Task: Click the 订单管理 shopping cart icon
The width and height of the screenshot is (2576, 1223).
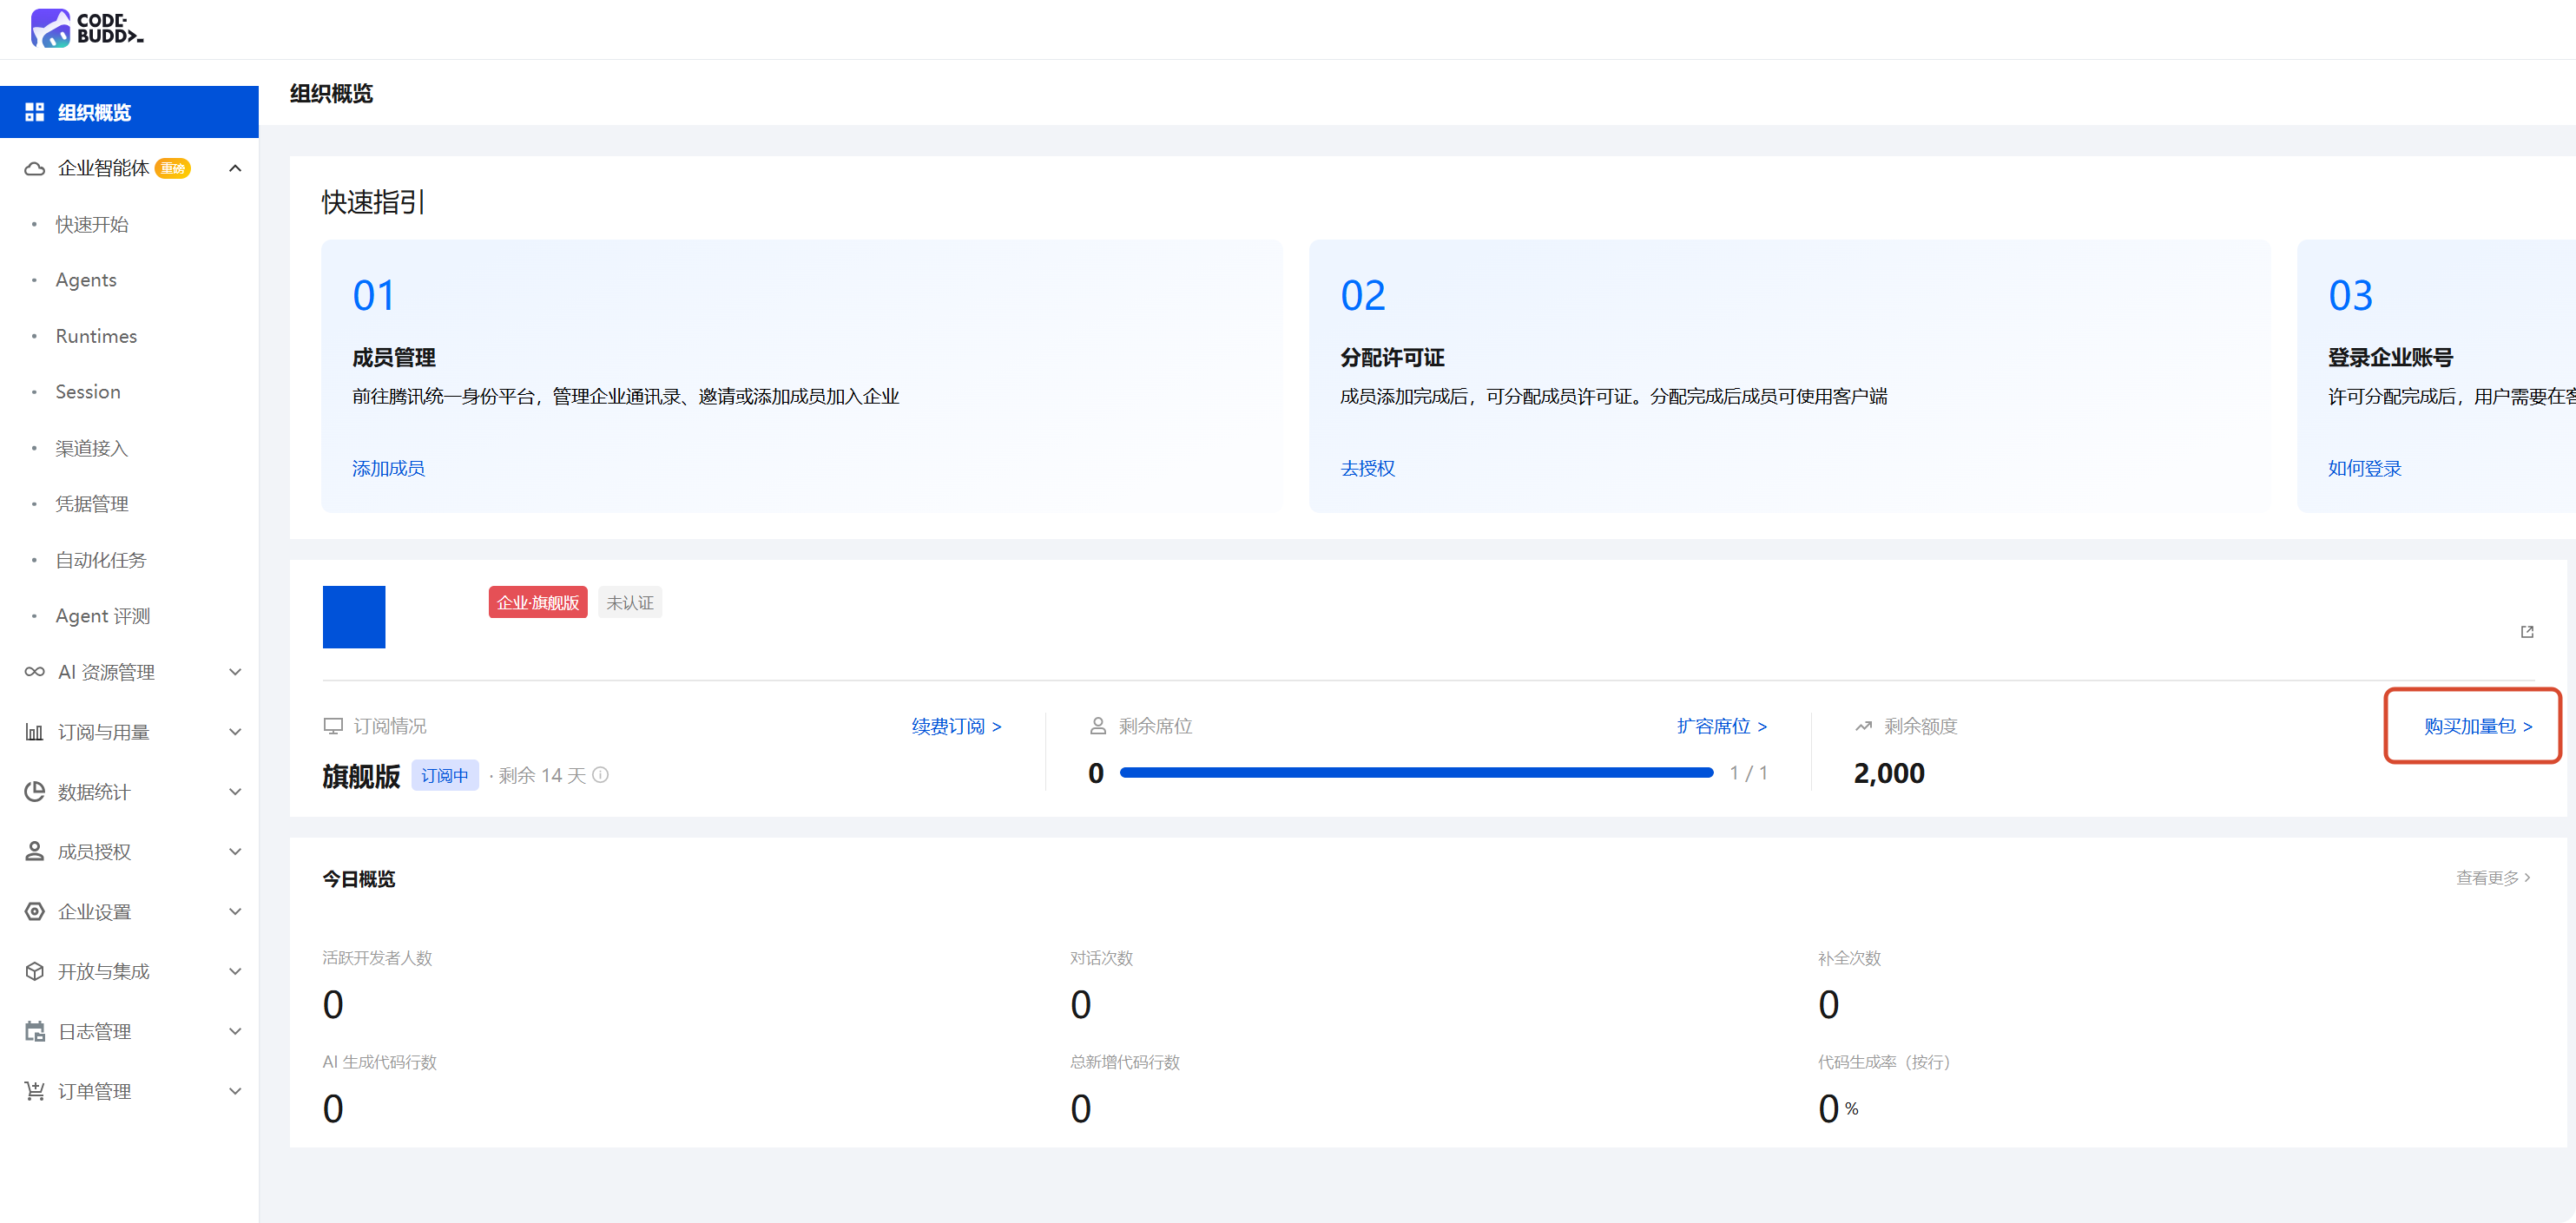Action: (34, 1091)
